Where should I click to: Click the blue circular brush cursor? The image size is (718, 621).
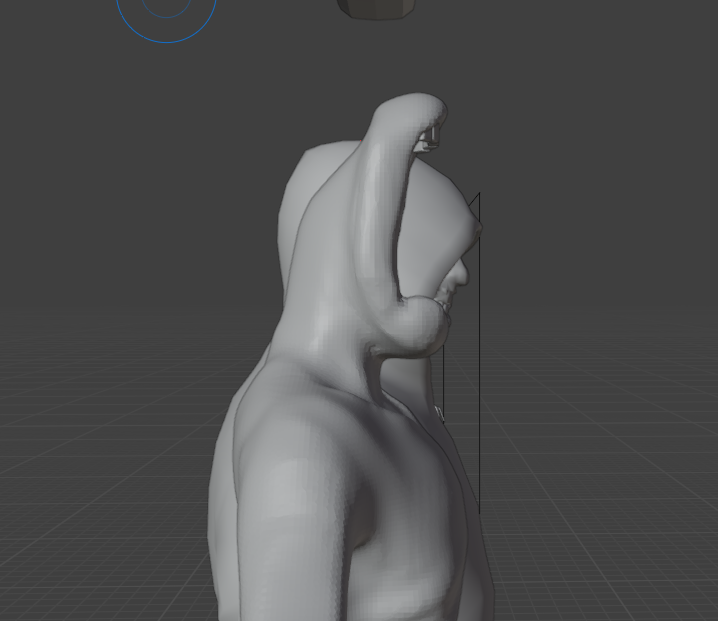pyautogui.click(x=166, y=40)
